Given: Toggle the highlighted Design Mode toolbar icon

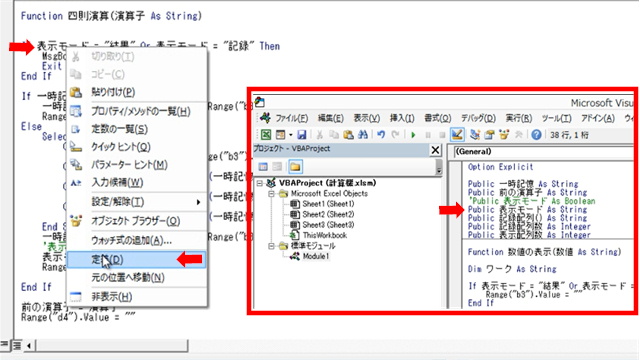Looking at the screenshot, I should pyautogui.click(x=457, y=134).
